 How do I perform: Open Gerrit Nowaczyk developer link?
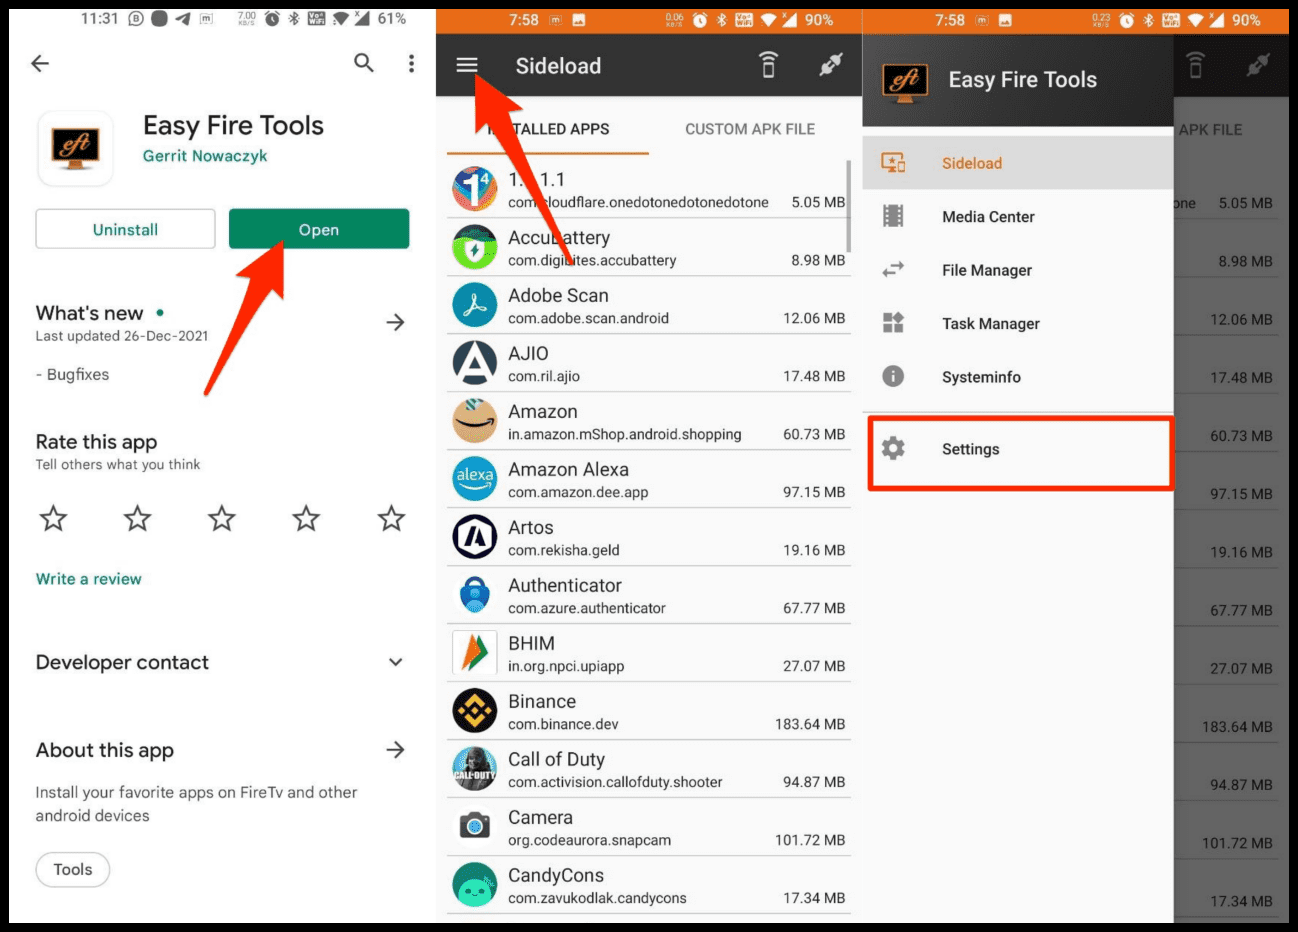205,156
